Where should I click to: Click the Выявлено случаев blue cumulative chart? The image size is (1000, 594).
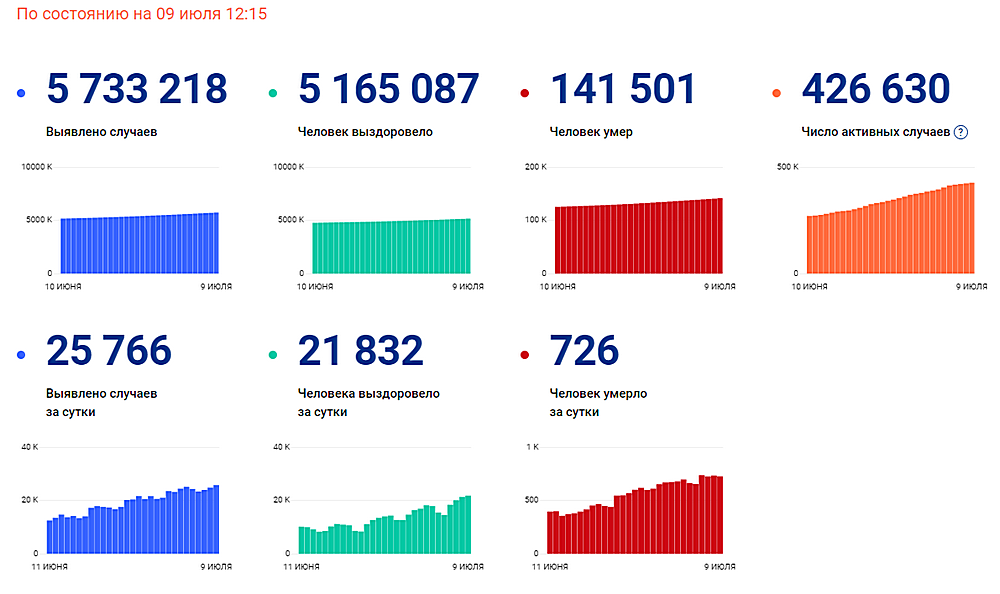128,226
